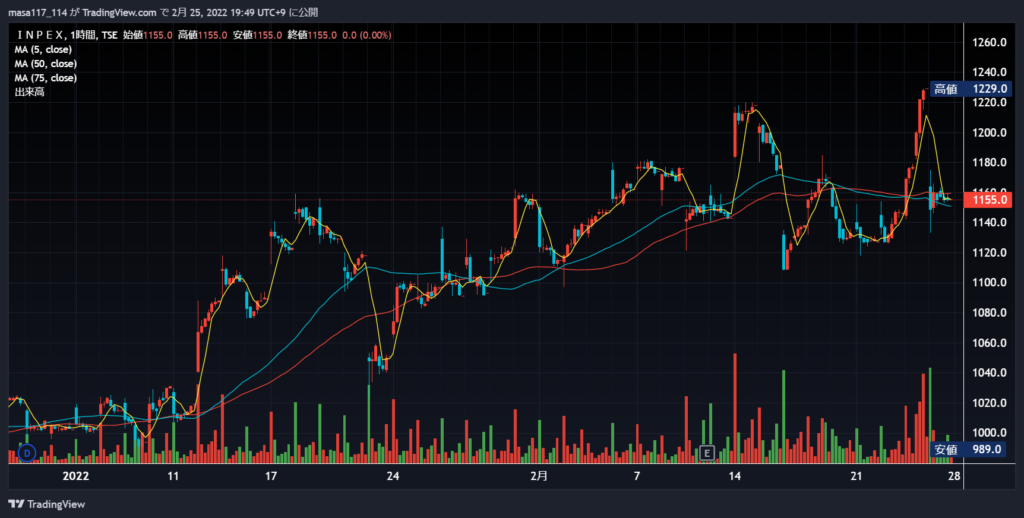1024x518 pixels.
Task: Click the 2022 label on time axis
Action: (75, 476)
